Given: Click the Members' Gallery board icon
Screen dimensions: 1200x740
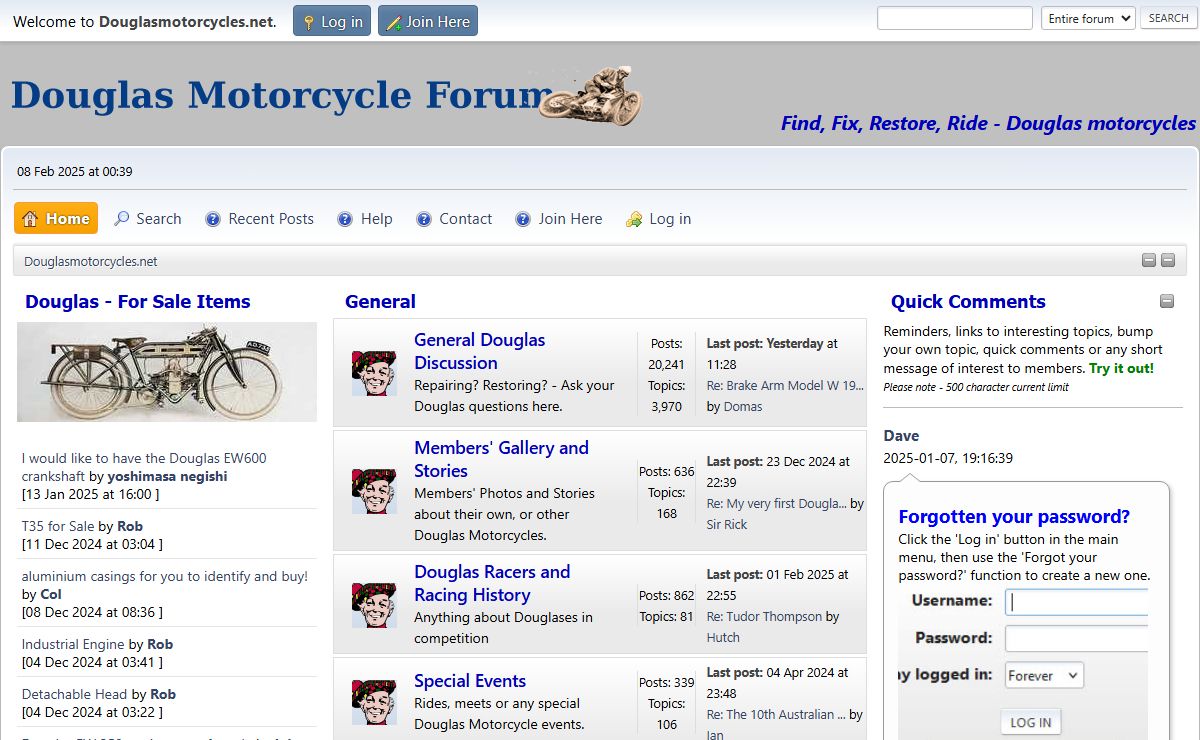Looking at the screenshot, I should coord(374,491).
